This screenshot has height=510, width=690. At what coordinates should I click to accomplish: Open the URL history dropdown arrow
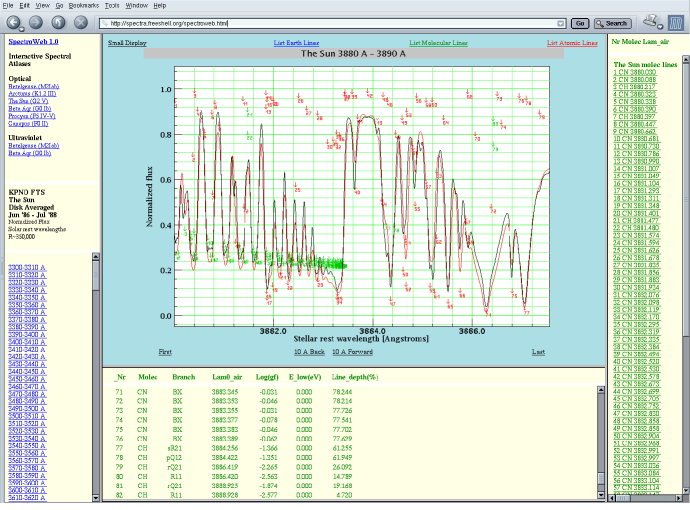tap(562, 22)
